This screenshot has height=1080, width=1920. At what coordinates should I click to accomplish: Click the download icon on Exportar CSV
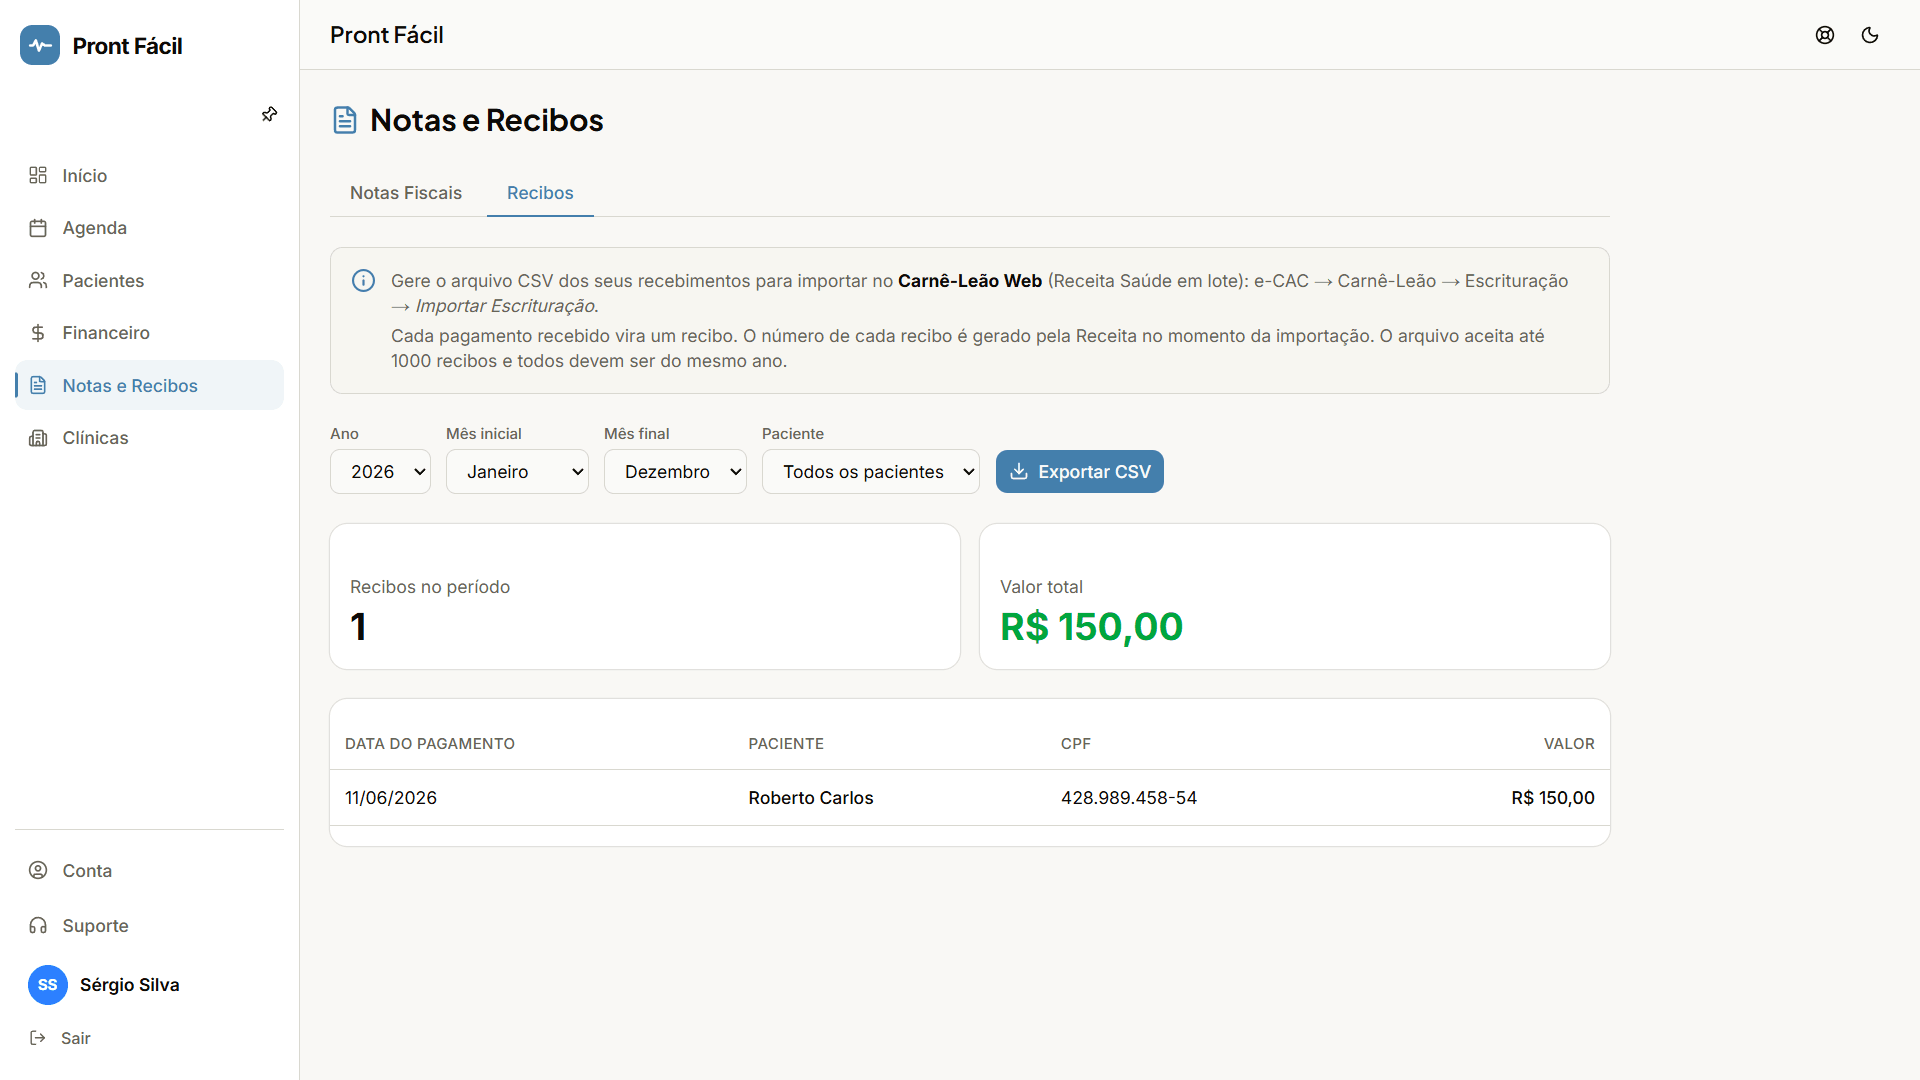pyautogui.click(x=1019, y=472)
